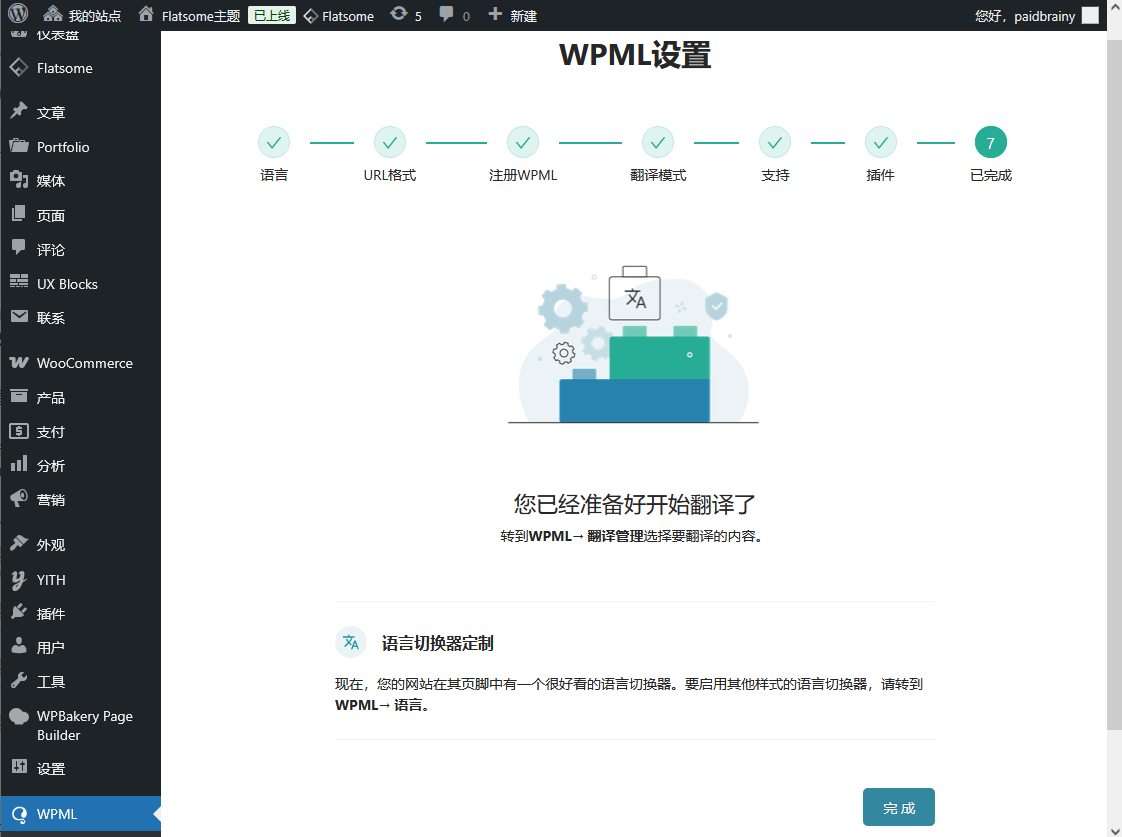Click the 分析 bar chart icon

click(x=19, y=464)
